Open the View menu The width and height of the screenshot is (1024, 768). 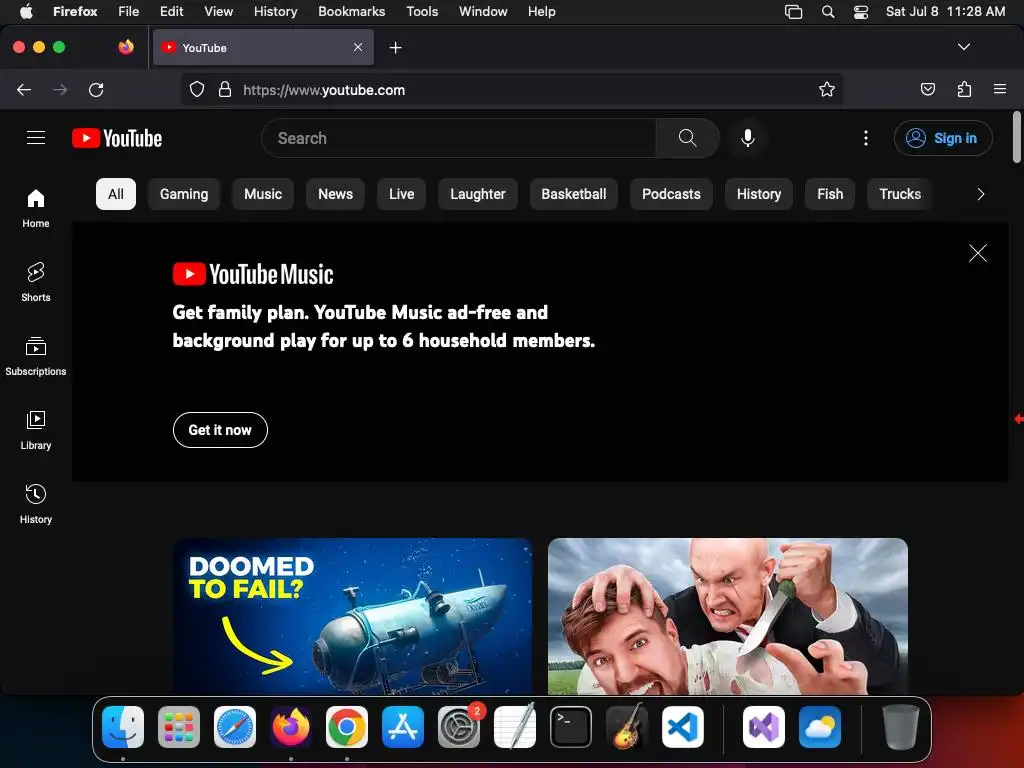(218, 11)
